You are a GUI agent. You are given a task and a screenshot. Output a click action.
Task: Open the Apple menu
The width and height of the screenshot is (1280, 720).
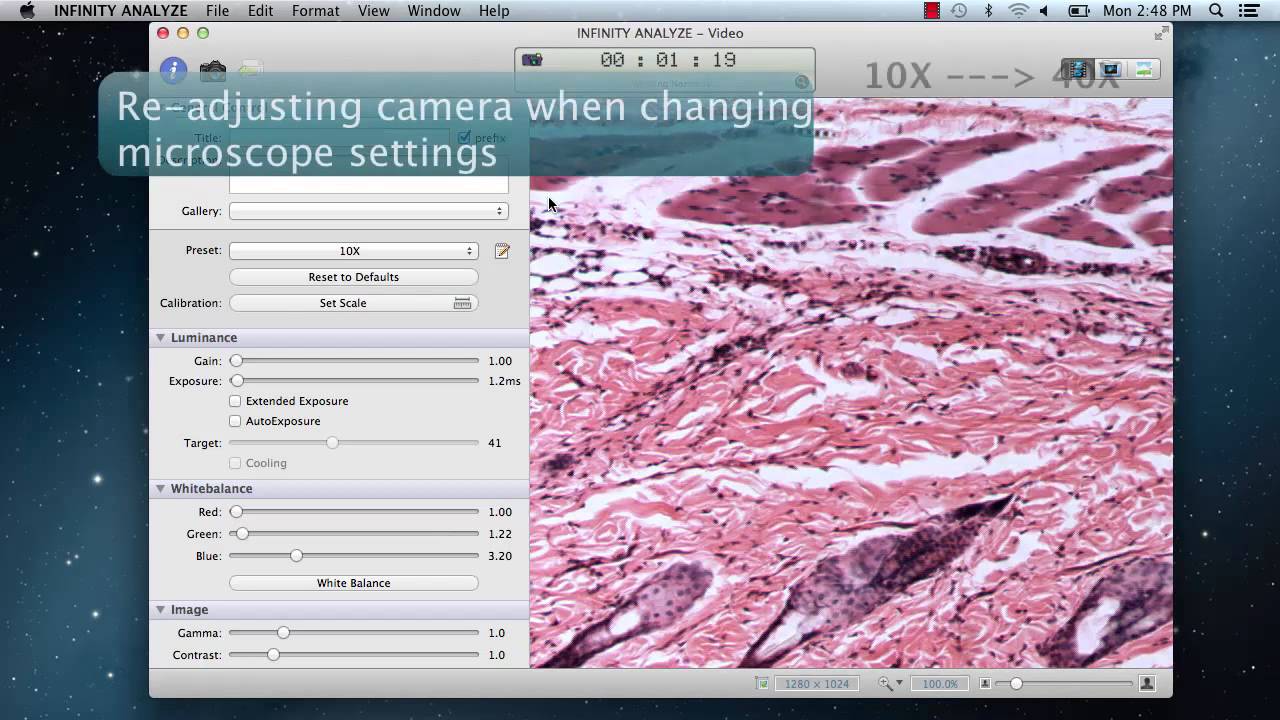pos(27,11)
